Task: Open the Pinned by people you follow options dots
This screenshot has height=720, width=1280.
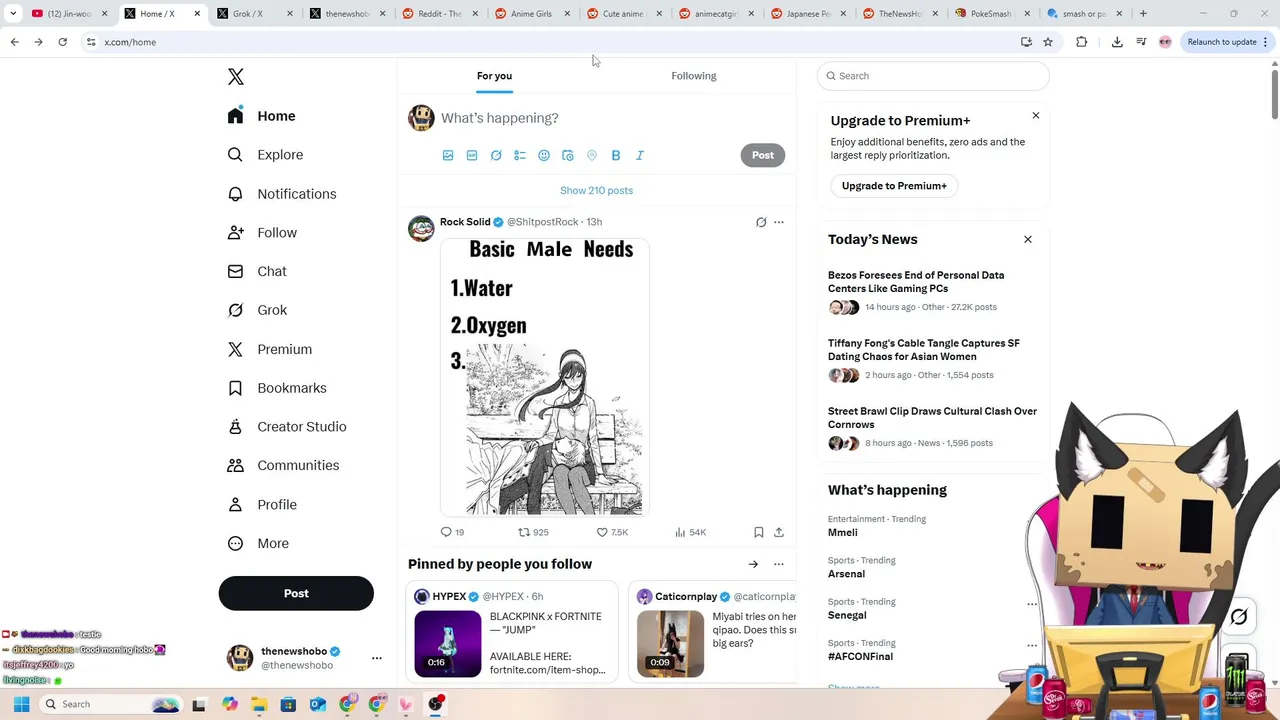Action: 779,564
